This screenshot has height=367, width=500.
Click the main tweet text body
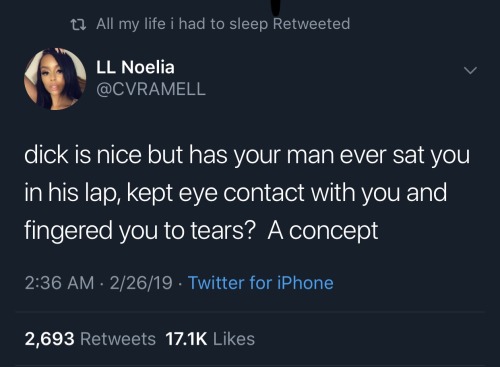[x=247, y=193]
